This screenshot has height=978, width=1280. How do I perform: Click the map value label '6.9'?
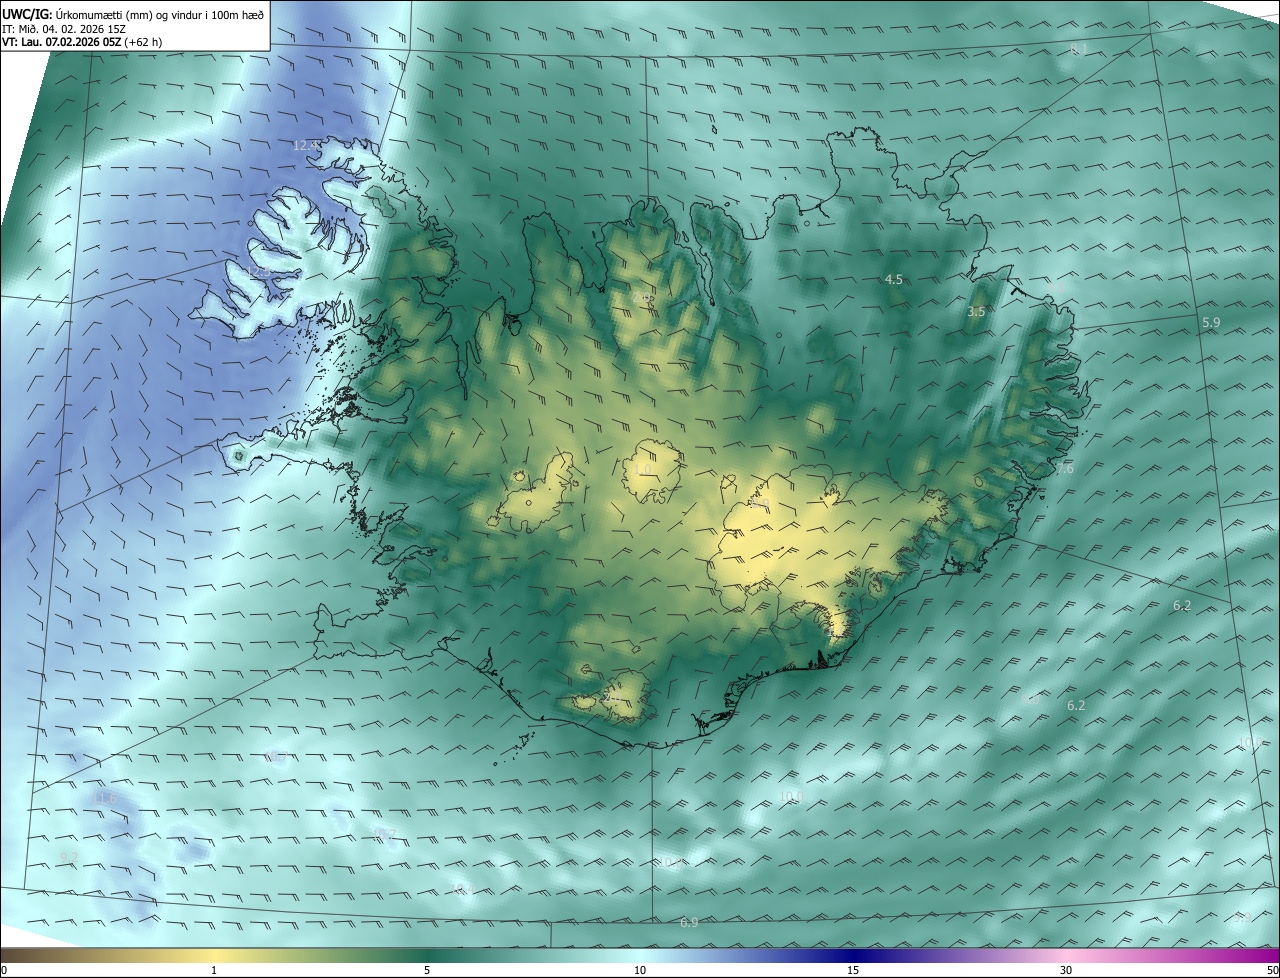tap(689, 922)
